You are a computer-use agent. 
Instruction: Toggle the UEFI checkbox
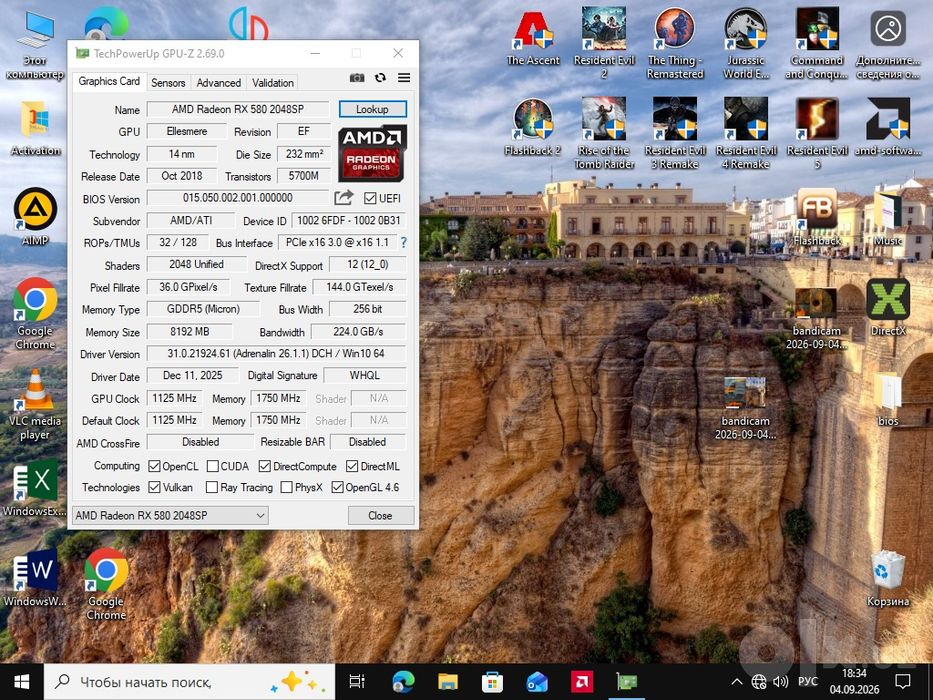tap(370, 198)
